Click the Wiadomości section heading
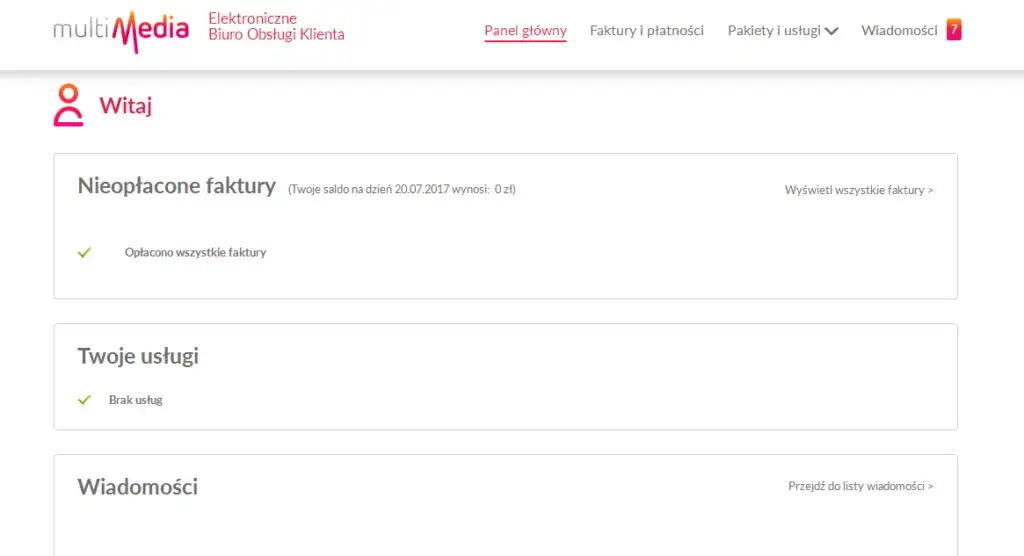The image size is (1024, 556). tap(138, 487)
